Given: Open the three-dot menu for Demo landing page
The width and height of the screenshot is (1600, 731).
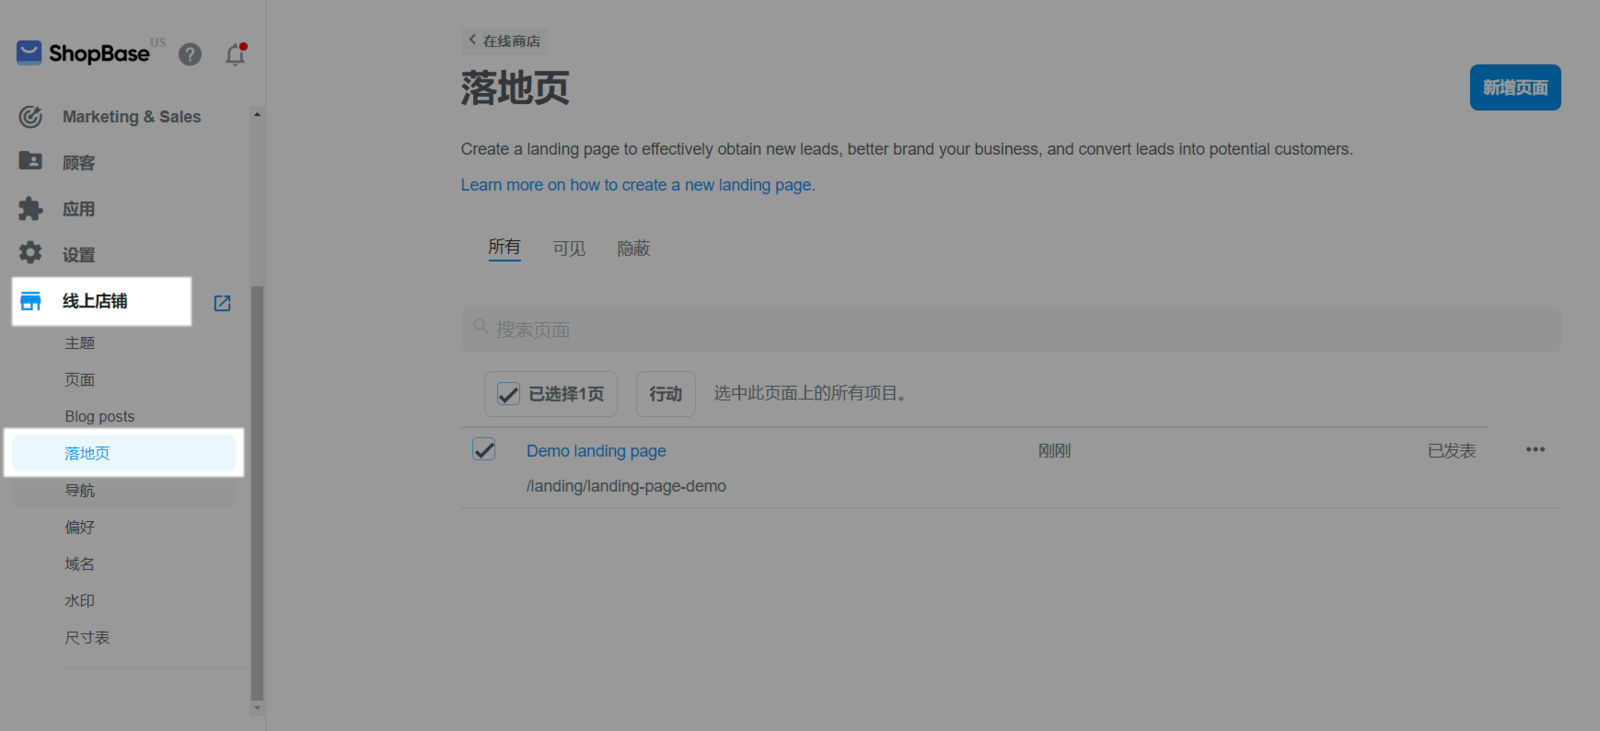Looking at the screenshot, I should (x=1535, y=450).
